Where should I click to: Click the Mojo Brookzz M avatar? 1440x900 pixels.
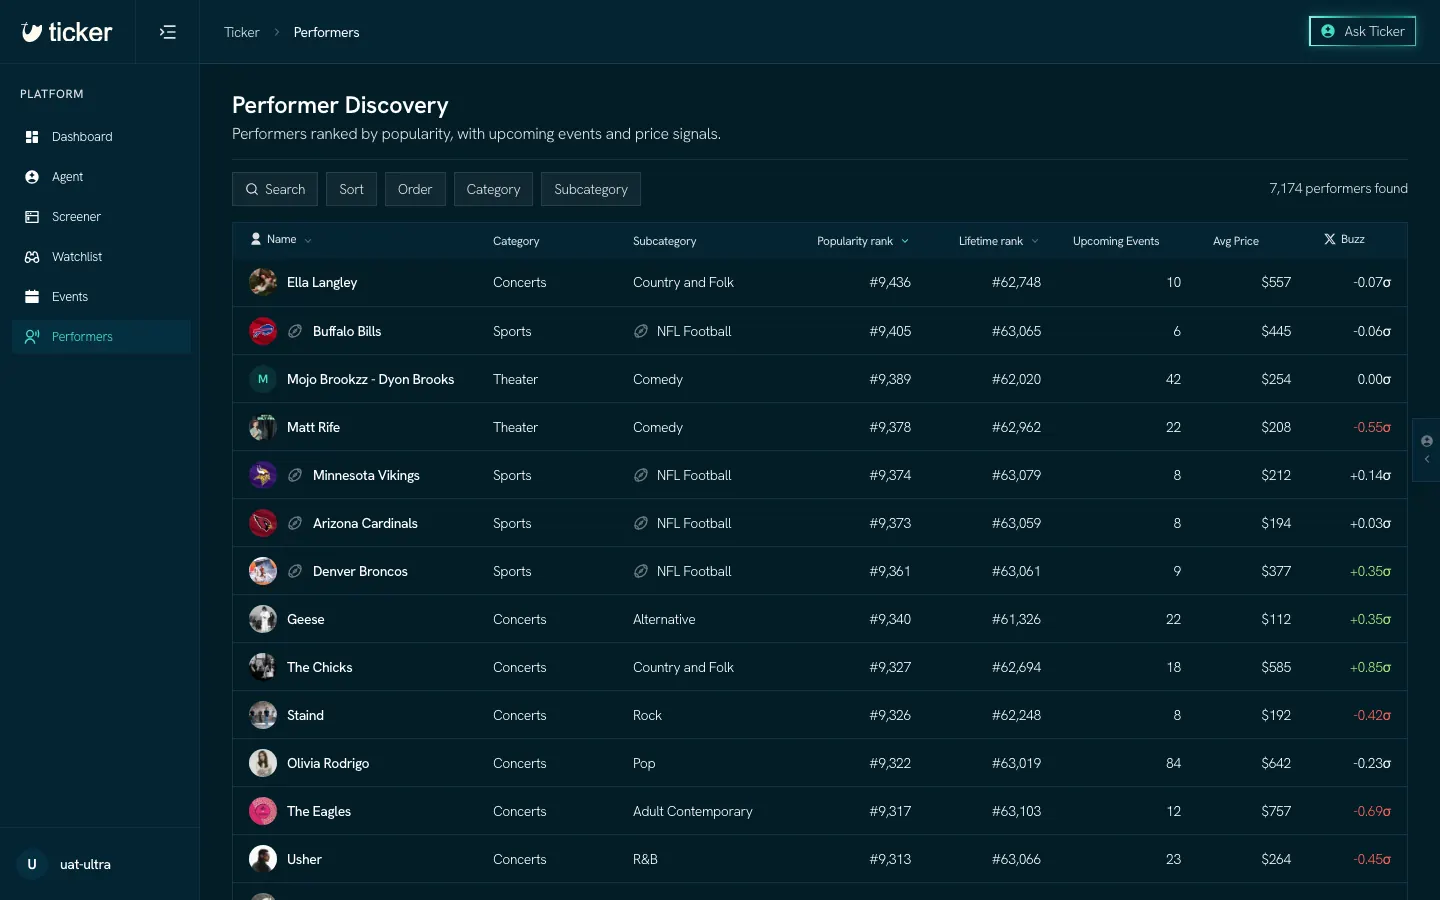click(263, 379)
